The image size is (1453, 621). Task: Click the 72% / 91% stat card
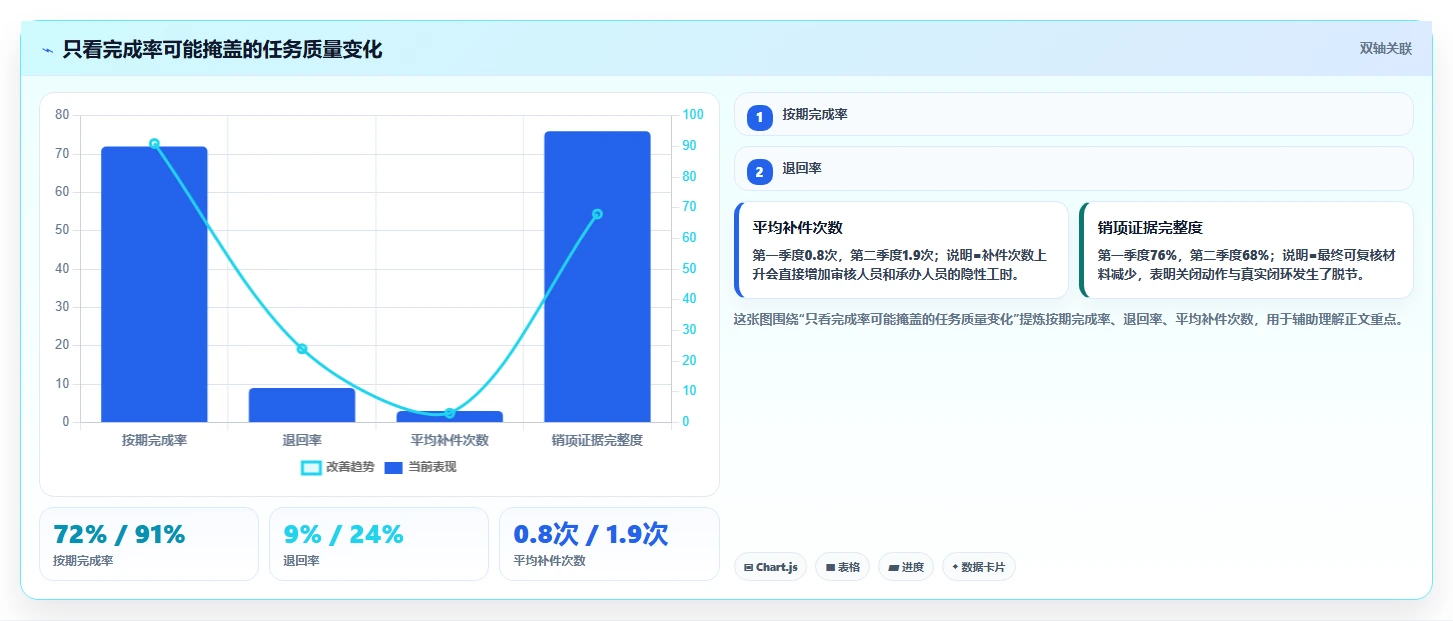(x=149, y=544)
